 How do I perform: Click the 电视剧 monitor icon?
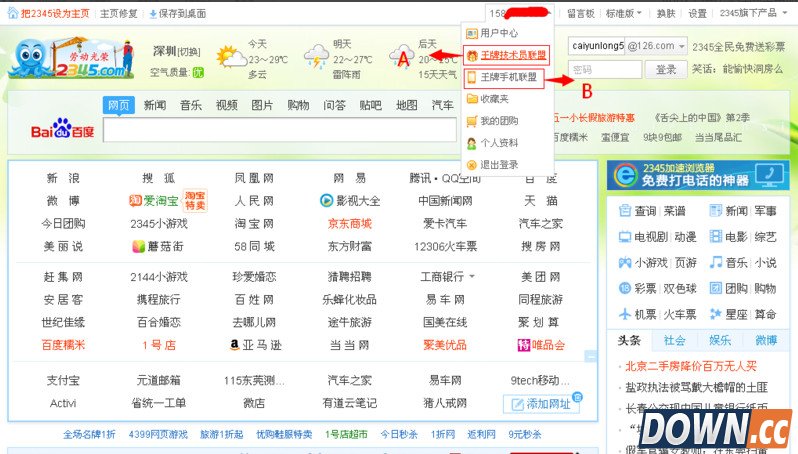point(625,237)
